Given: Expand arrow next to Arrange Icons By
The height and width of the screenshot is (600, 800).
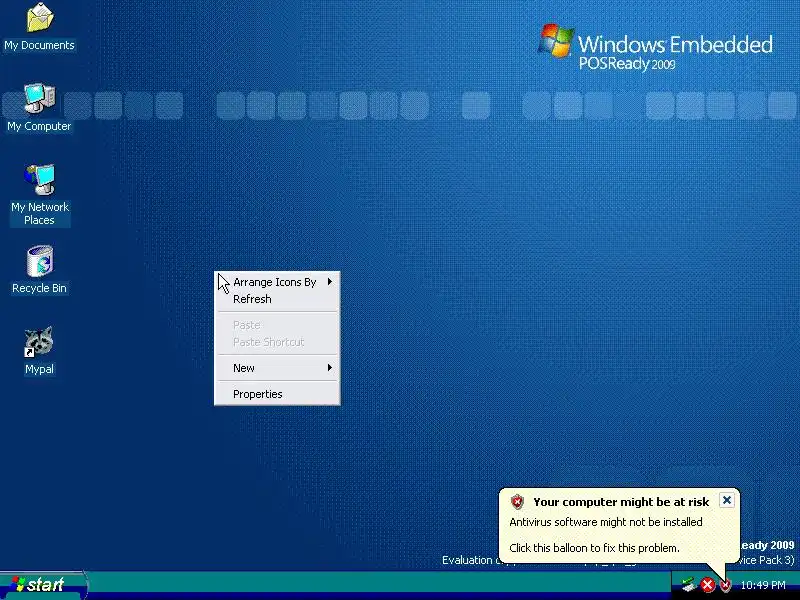Looking at the screenshot, I should (x=330, y=282).
